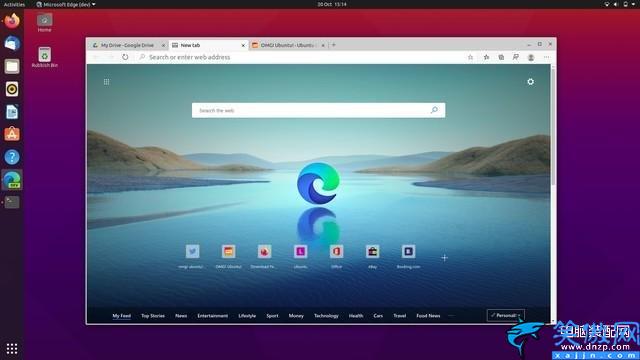The height and width of the screenshot is (360, 640).
Task: Open page settings gear on new tab
Action: click(530, 82)
